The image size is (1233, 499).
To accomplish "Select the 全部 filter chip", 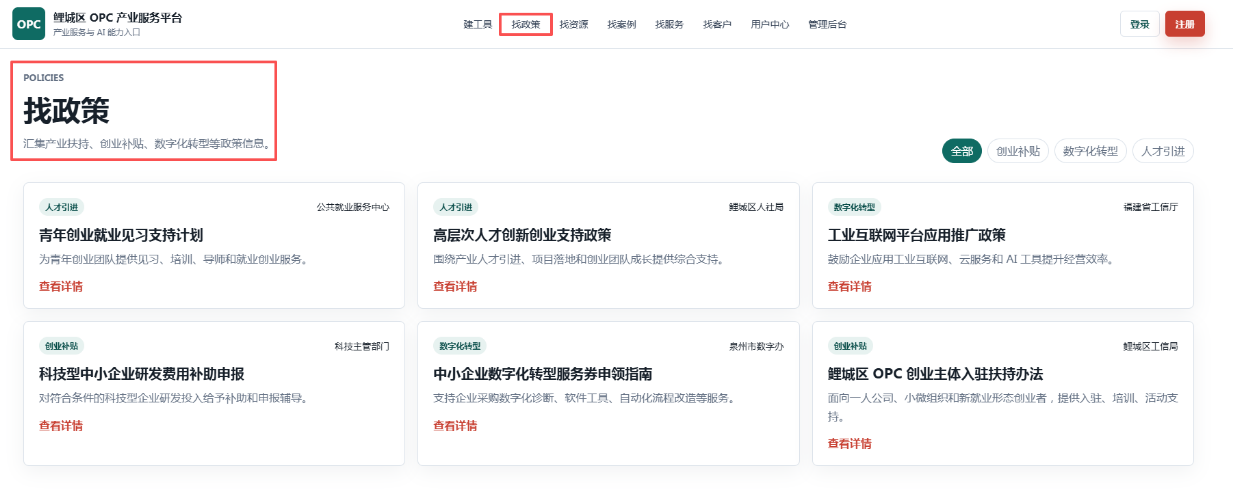I will click(962, 151).
